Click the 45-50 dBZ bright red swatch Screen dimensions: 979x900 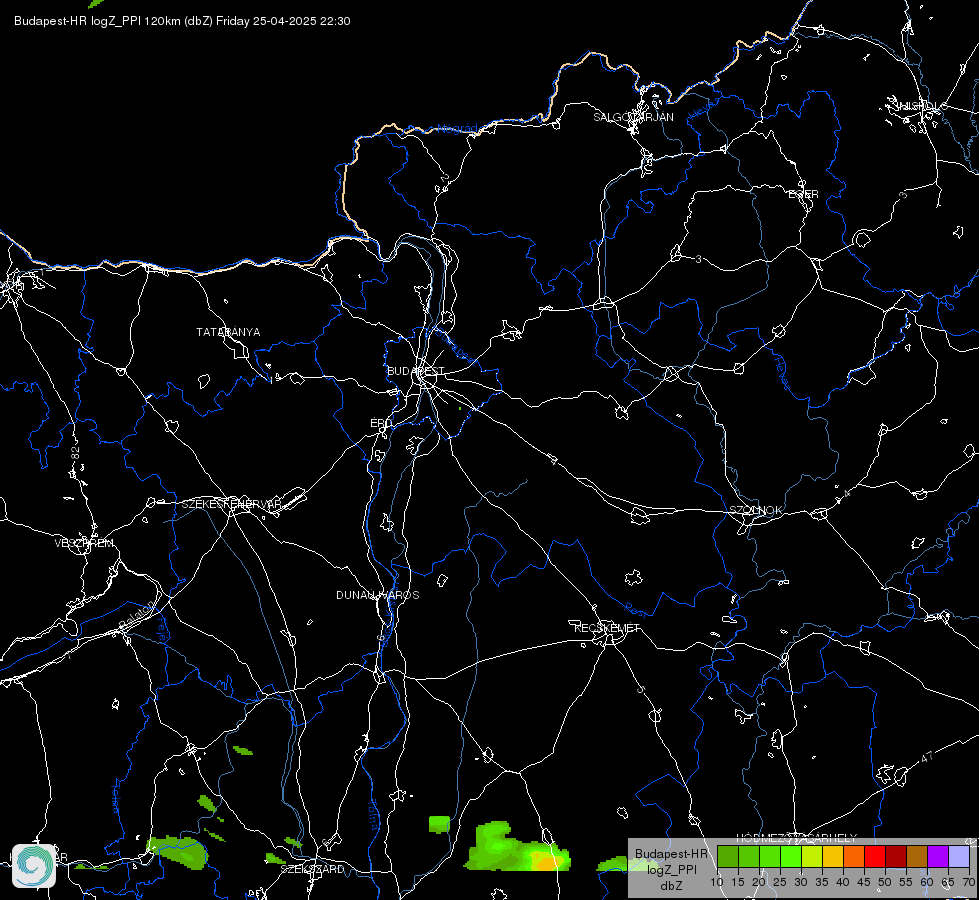pos(875,856)
